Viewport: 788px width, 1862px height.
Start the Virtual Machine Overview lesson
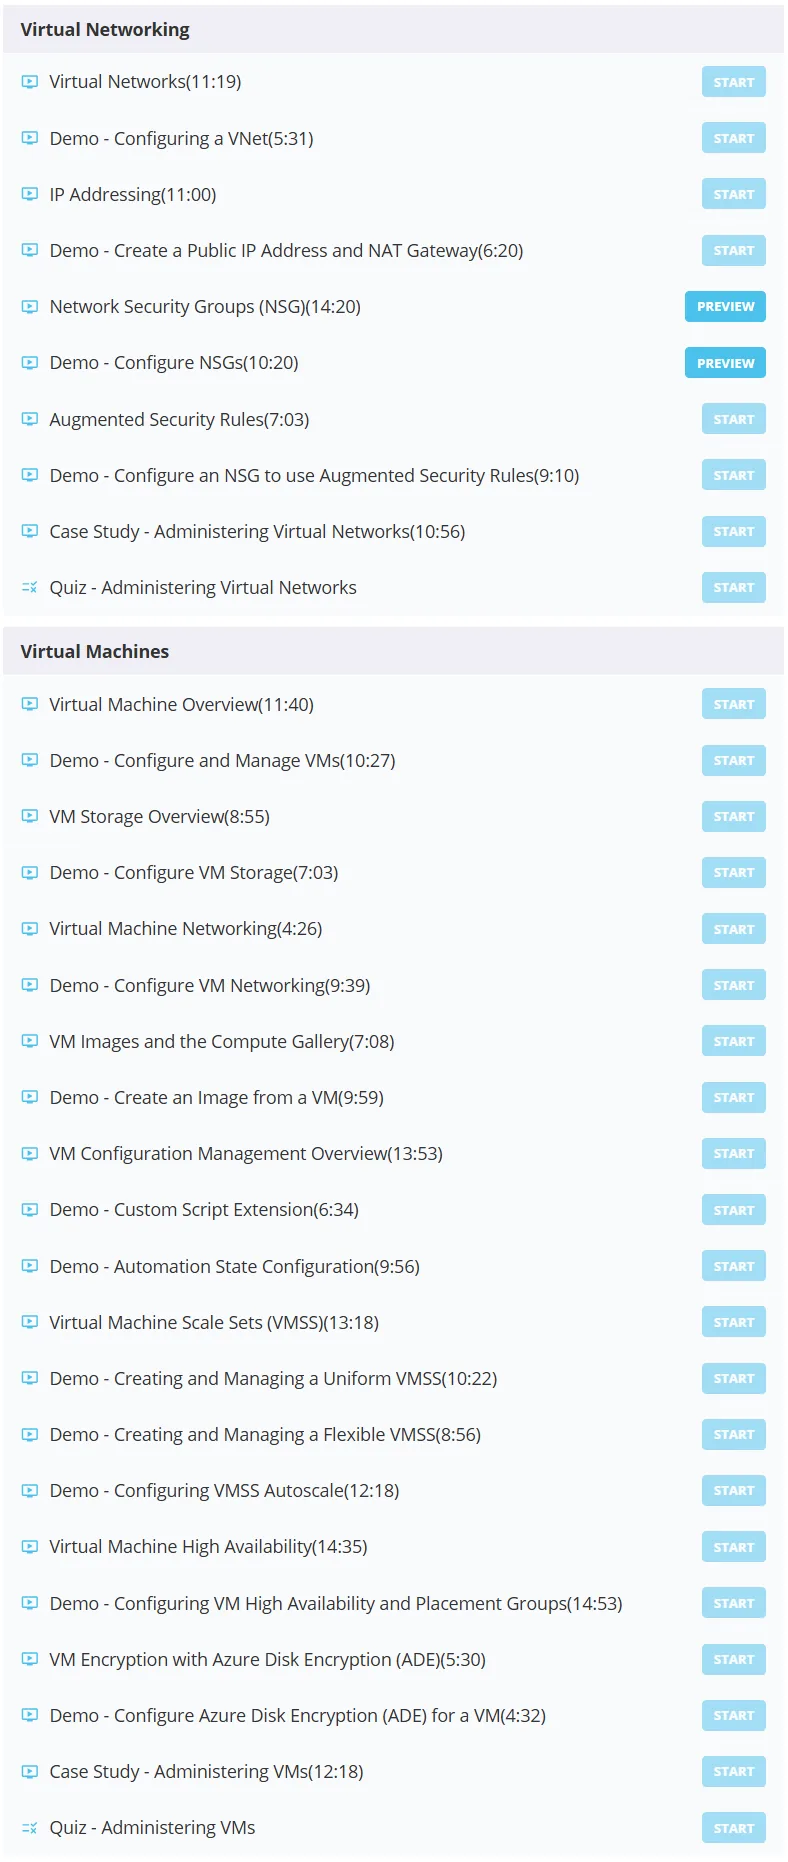click(x=734, y=704)
